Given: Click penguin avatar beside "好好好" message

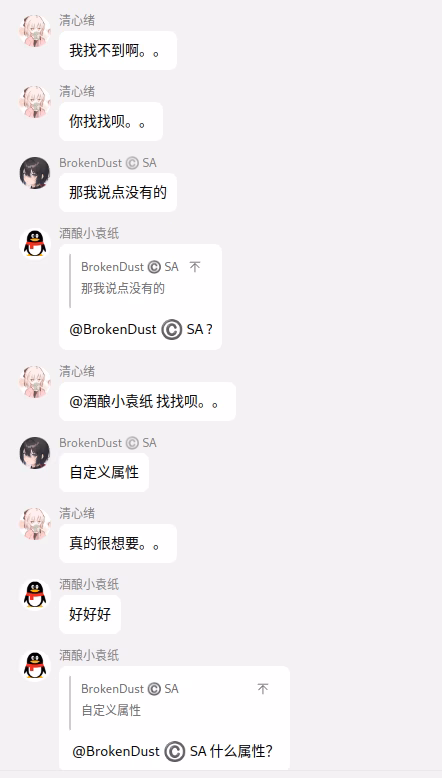Looking at the screenshot, I should click(x=35, y=594).
